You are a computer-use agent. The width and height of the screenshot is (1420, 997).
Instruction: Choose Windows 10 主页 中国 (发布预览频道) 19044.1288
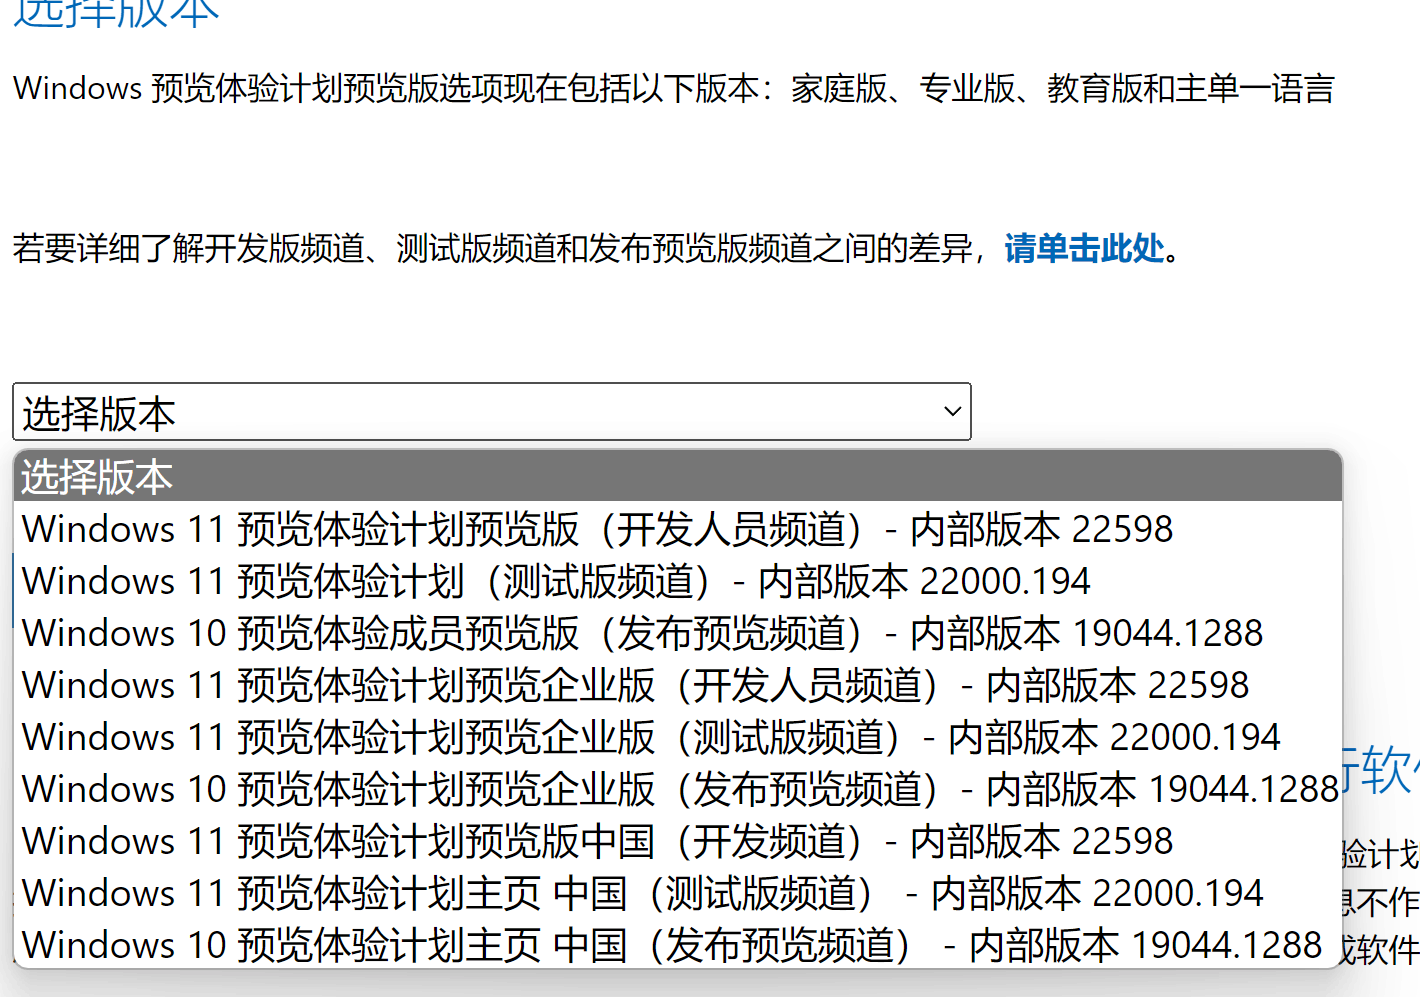point(677,944)
